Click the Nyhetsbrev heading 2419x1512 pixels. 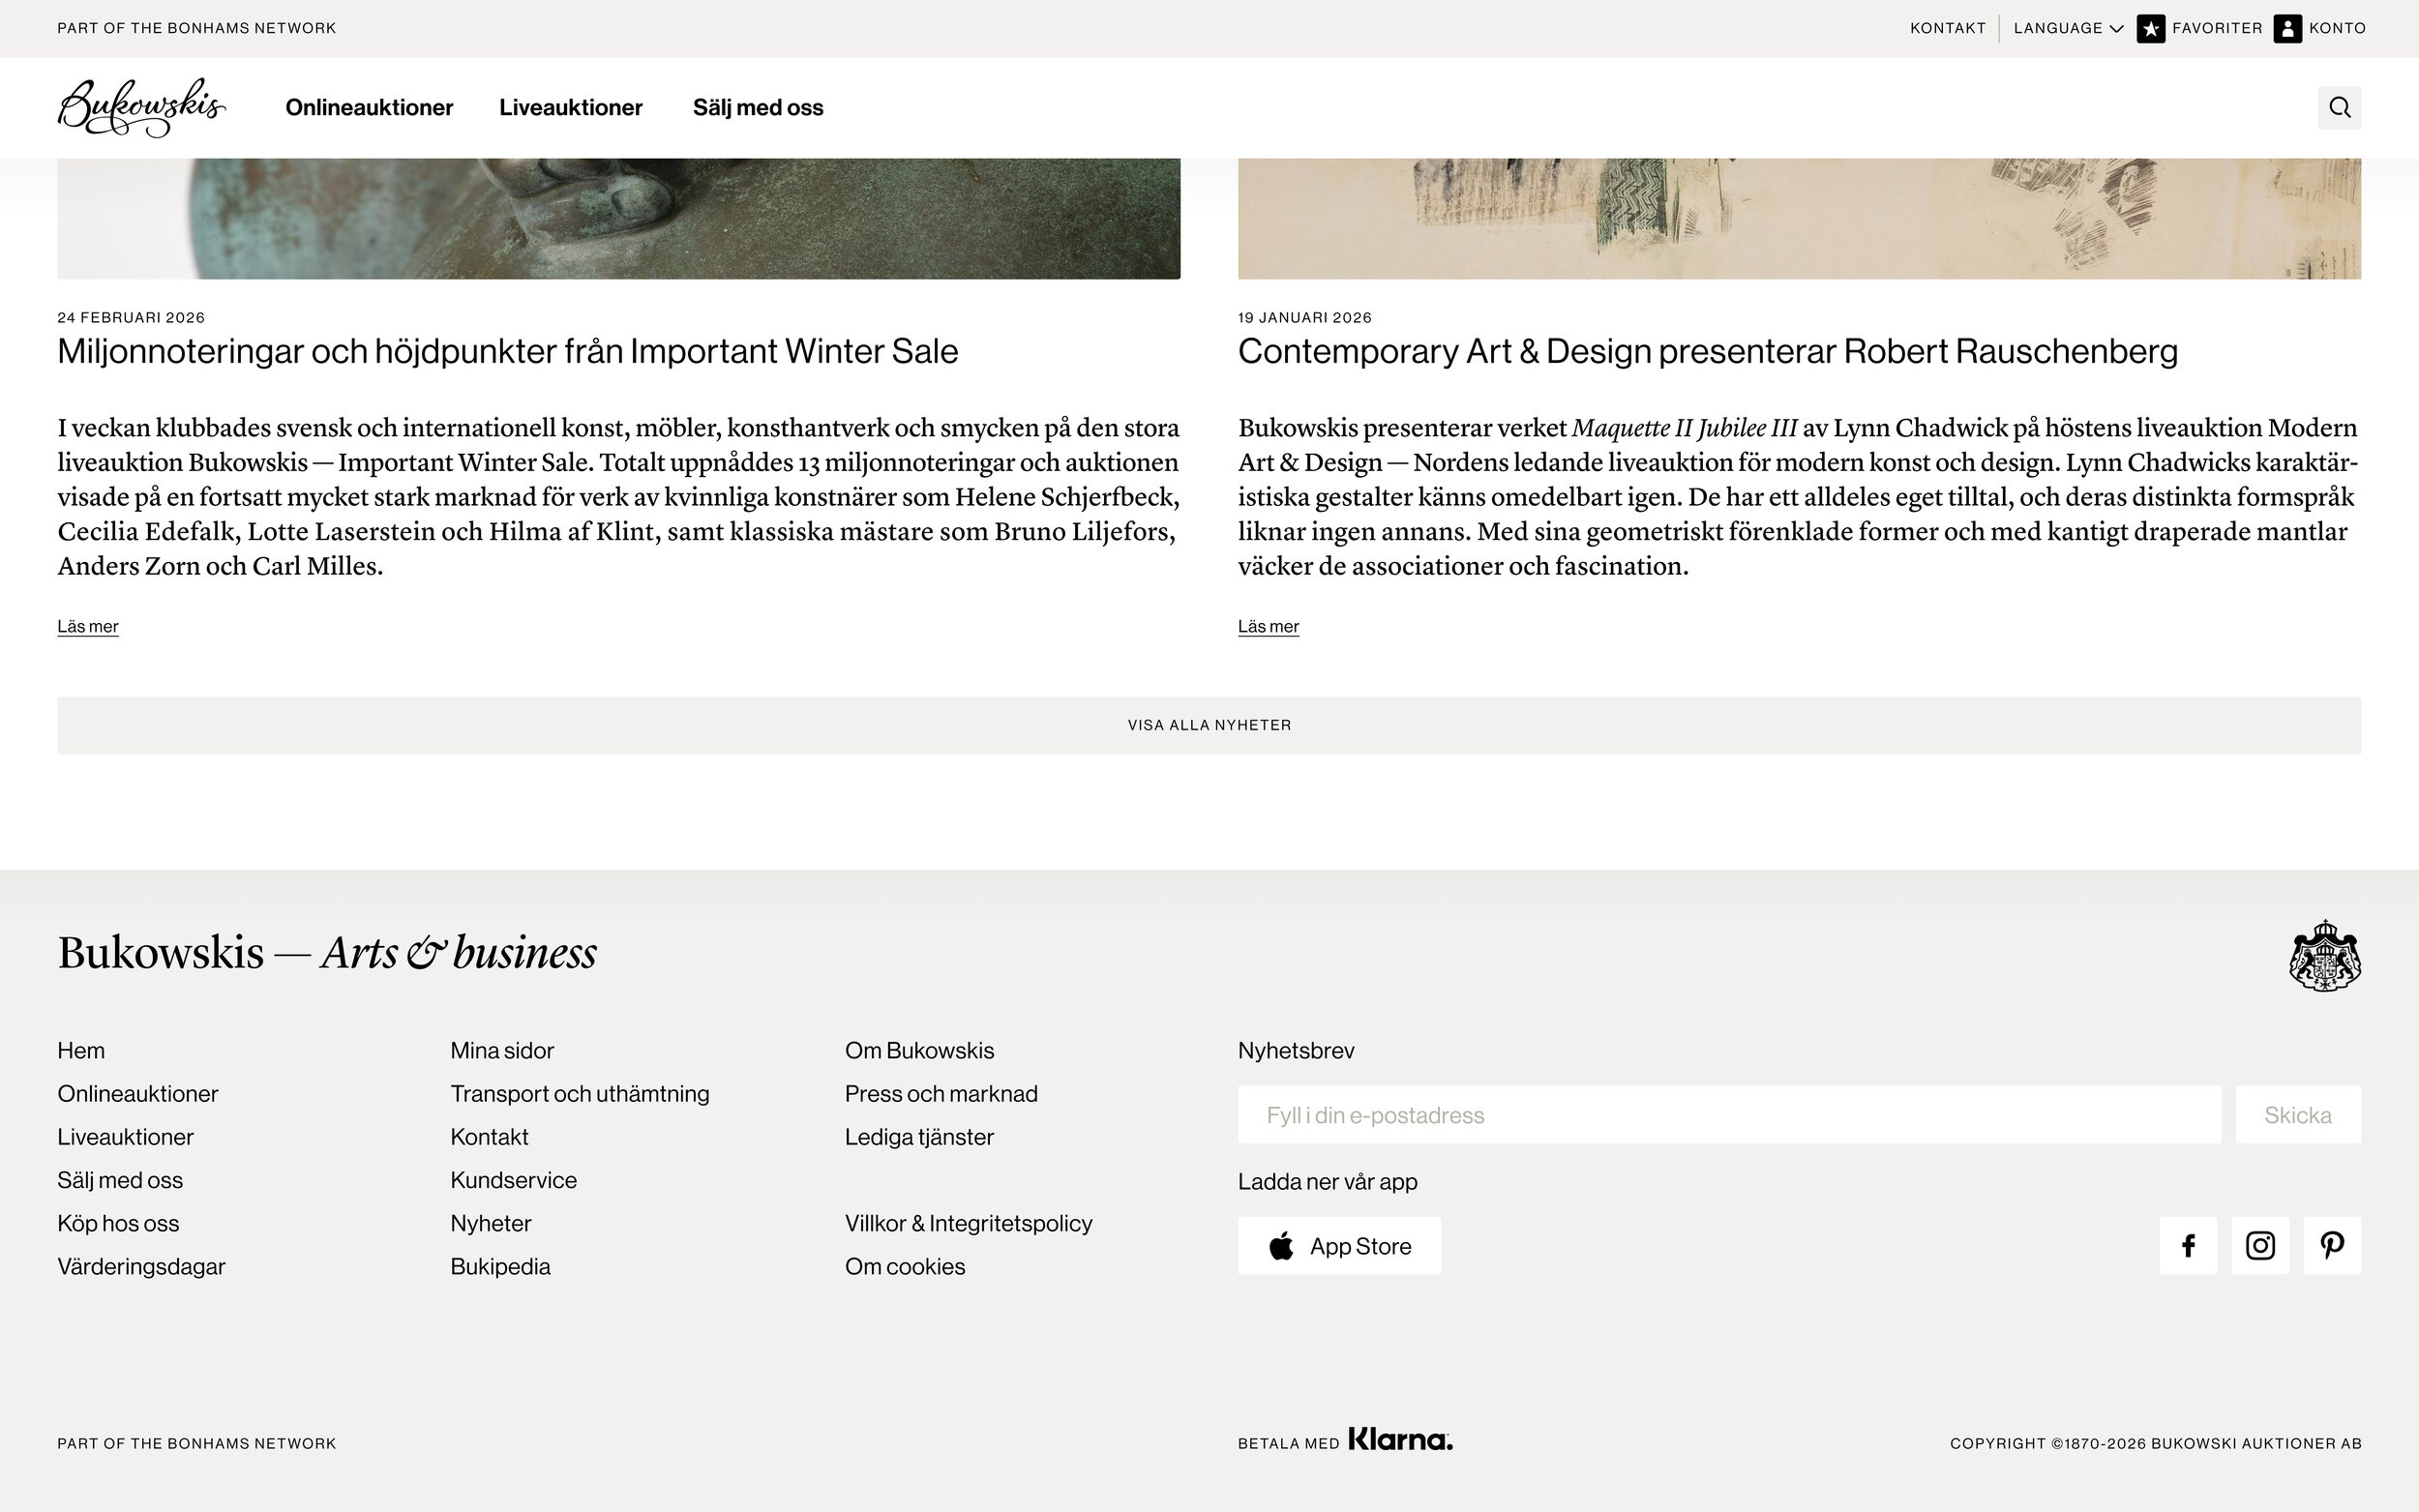[1296, 1050]
